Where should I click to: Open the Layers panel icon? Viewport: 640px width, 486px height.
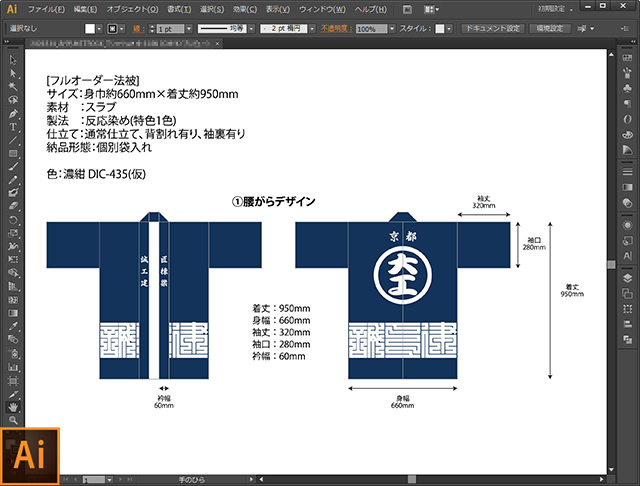pos(627,278)
